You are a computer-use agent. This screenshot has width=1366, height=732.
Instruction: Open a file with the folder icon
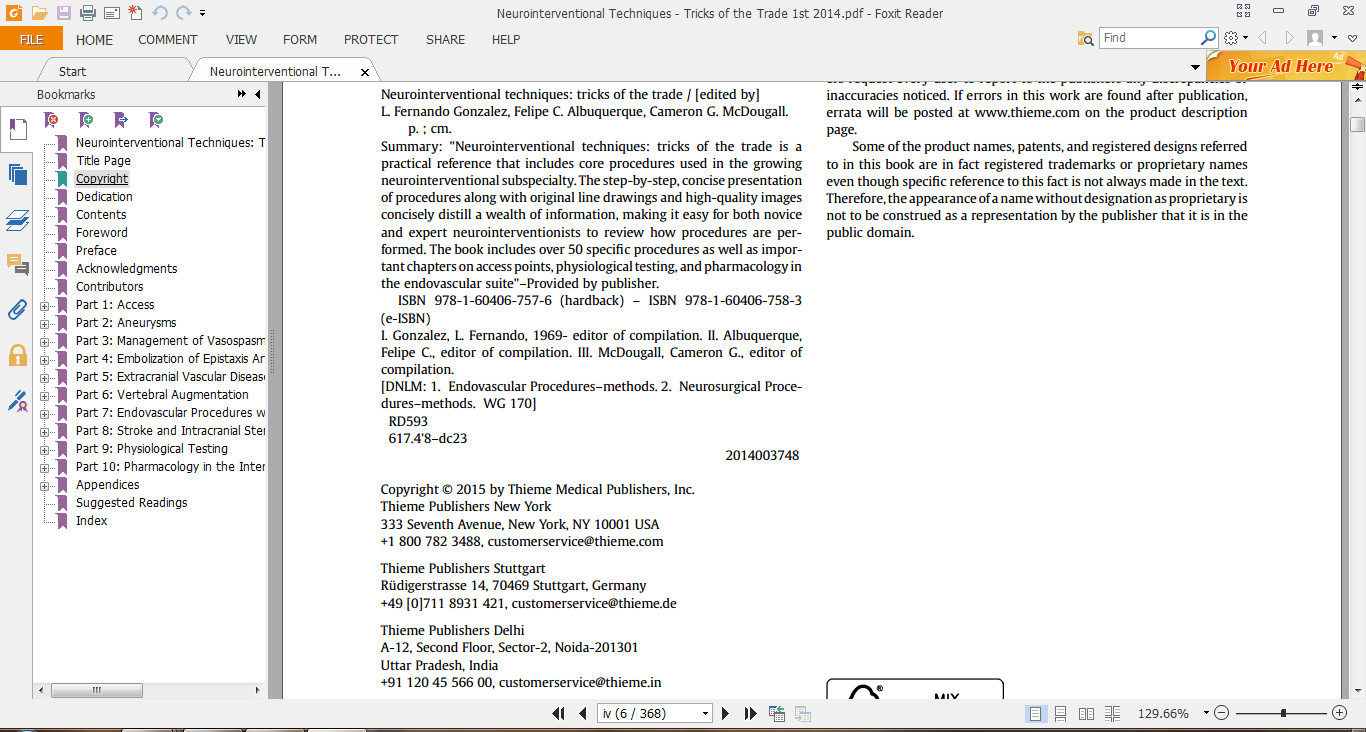(x=38, y=13)
